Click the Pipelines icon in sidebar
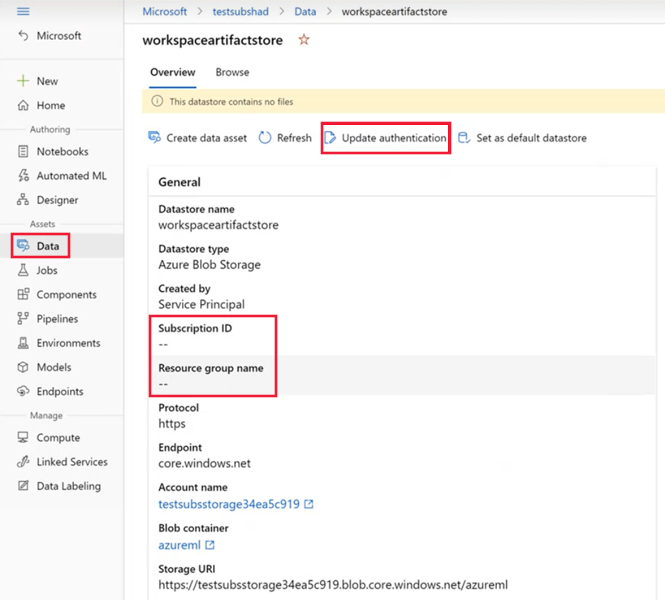Screen dimensions: 665x600 tap(23, 319)
